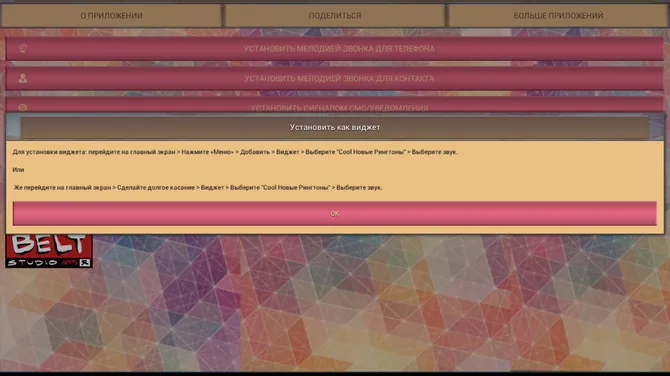Click the Belt Studio Apps logo
Screen dimensions: 670x376
click(49, 251)
